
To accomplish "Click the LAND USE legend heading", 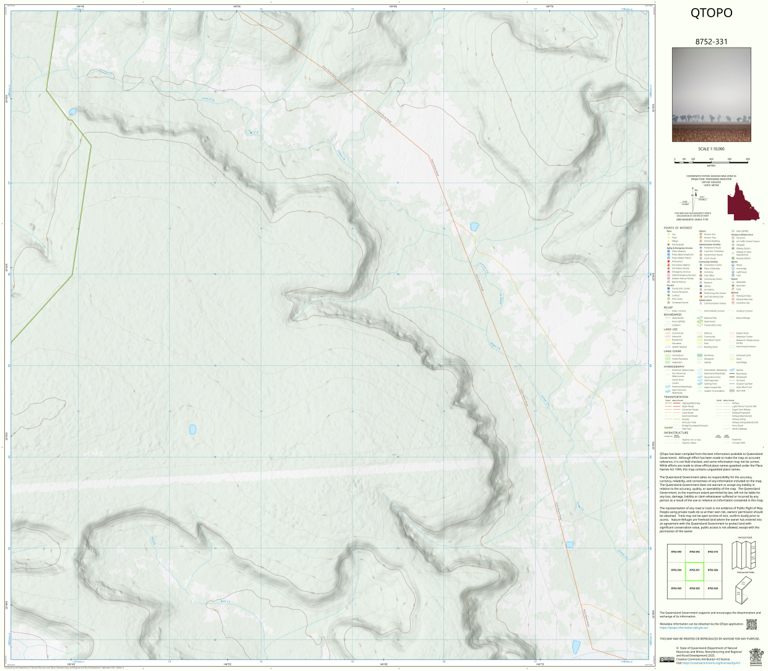I will pyautogui.click(x=671, y=330).
